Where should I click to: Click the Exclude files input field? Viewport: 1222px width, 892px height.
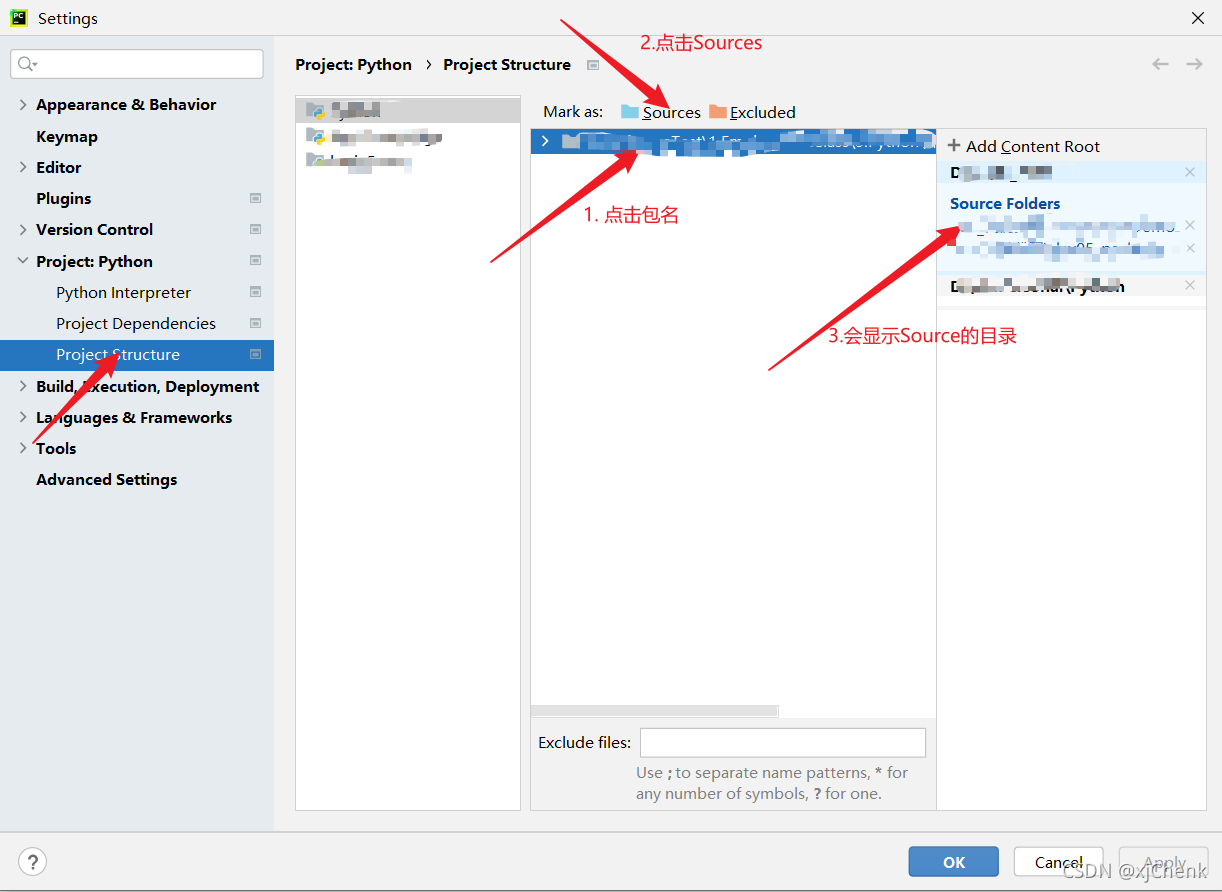click(x=783, y=743)
